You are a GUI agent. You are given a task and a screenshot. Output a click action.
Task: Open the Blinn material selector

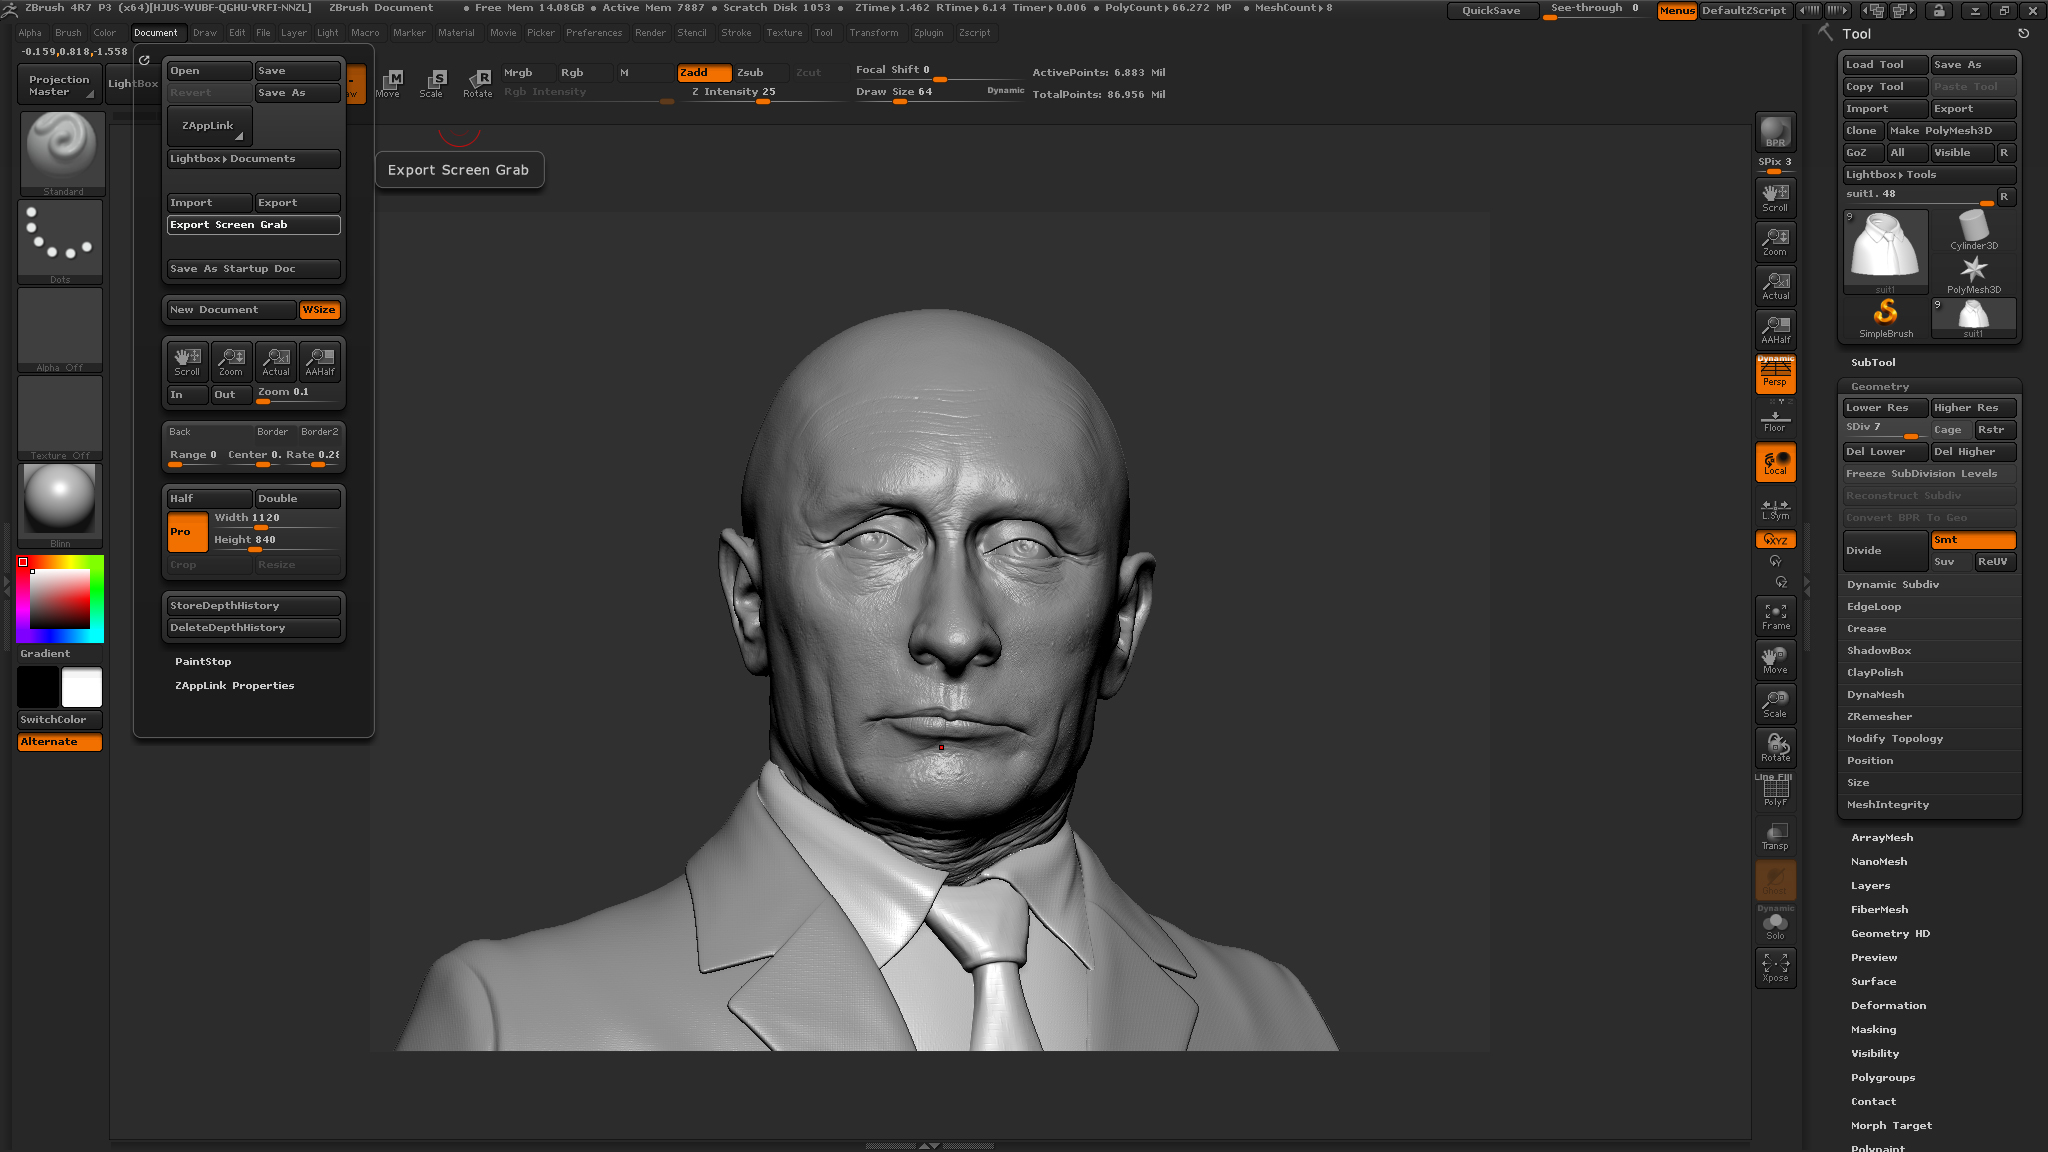[60, 506]
